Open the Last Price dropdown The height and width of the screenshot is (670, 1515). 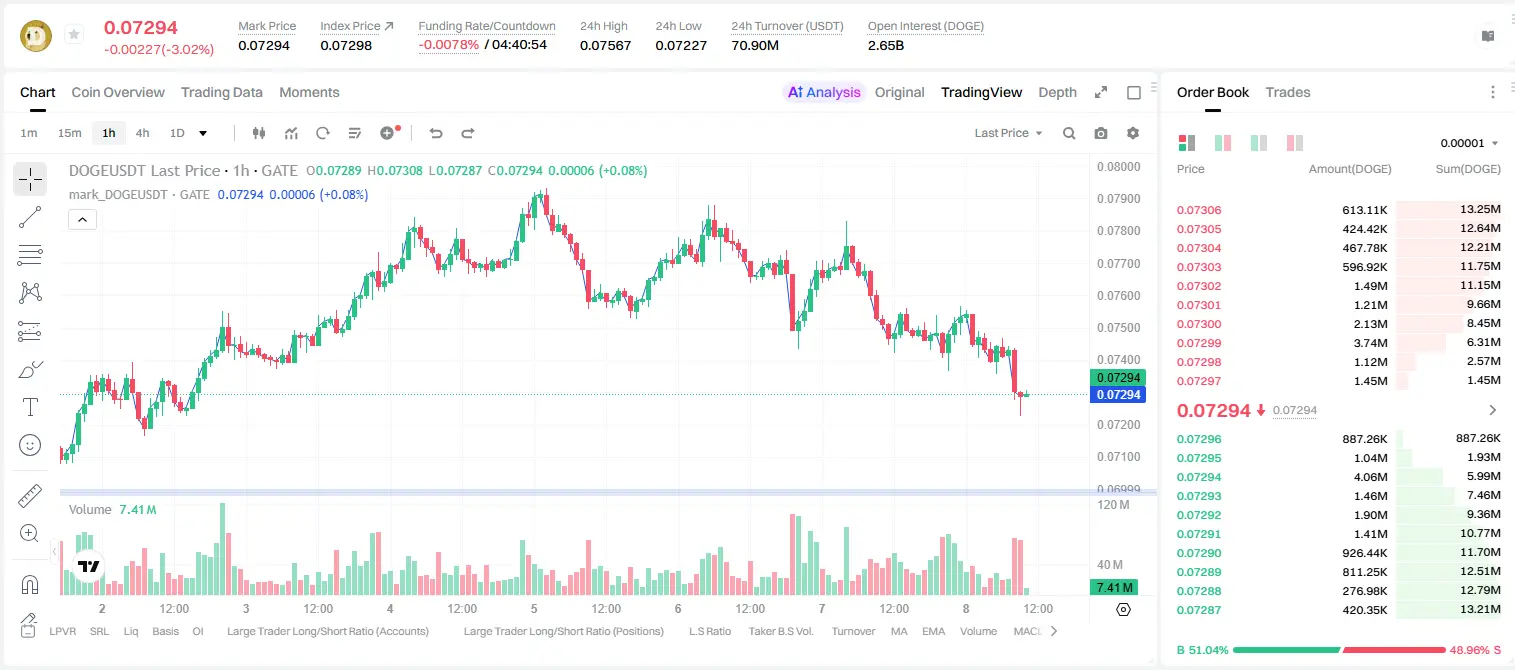pyautogui.click(x=1008, y=133)
